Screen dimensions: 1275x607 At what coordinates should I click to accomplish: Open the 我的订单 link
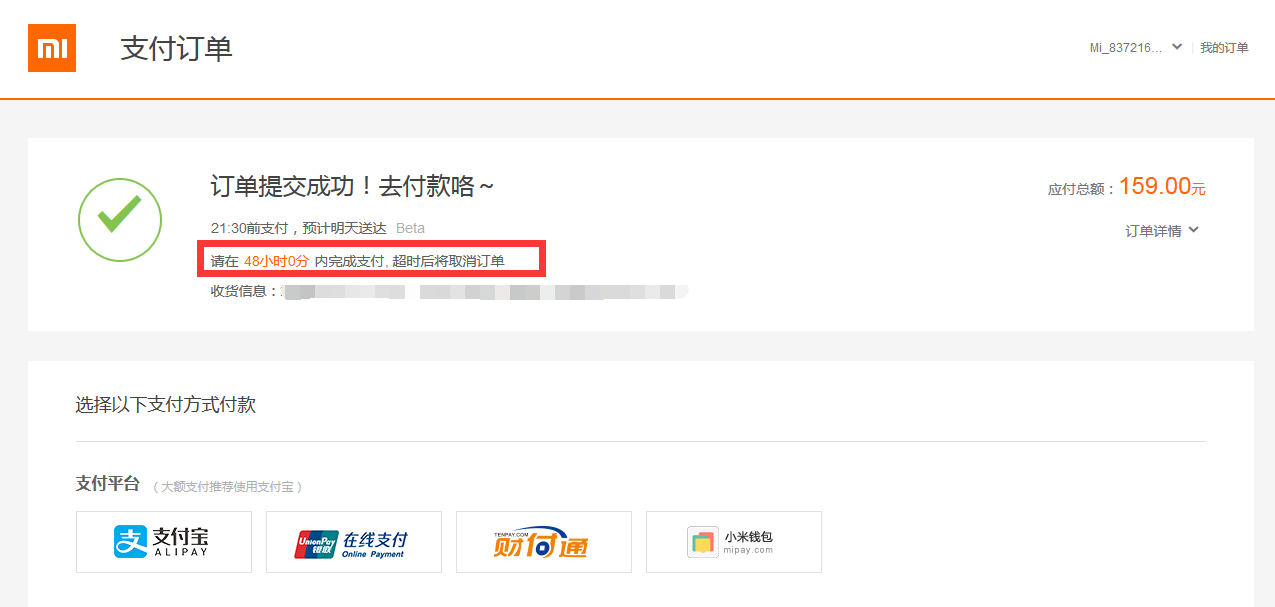pyautogui.click(x=1224, y=48)
